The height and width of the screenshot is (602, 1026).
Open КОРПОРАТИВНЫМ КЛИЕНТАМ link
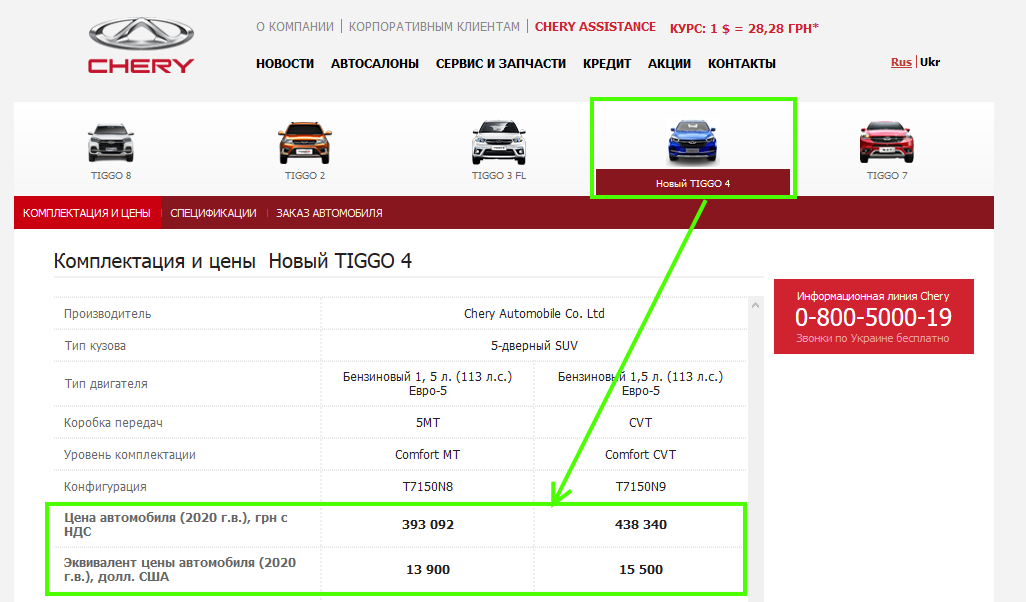(x=434, y=27)
